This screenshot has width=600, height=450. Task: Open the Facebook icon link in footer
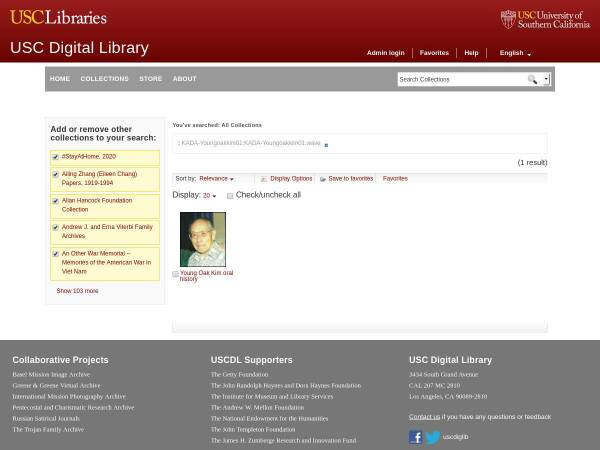coord(416,437)
